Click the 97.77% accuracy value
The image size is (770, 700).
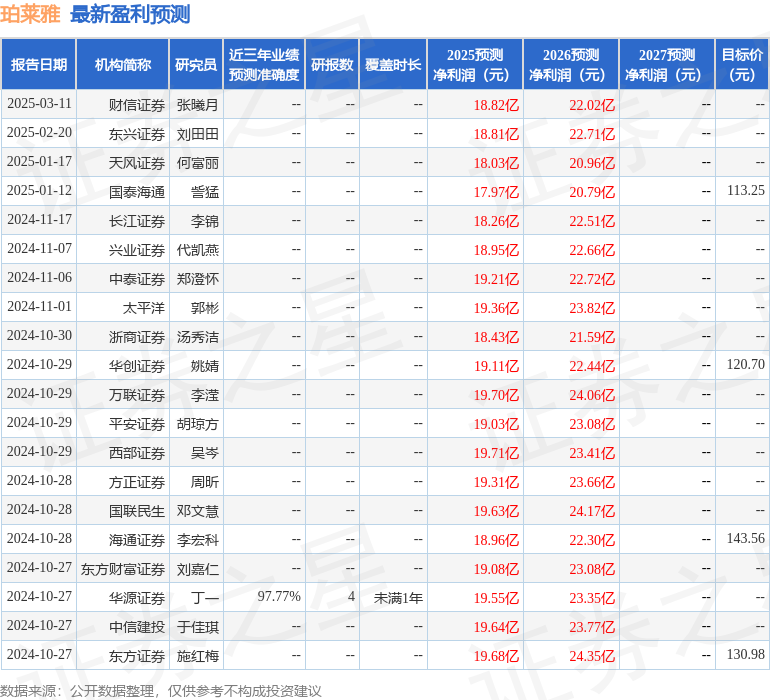click(x=279, y=596)
